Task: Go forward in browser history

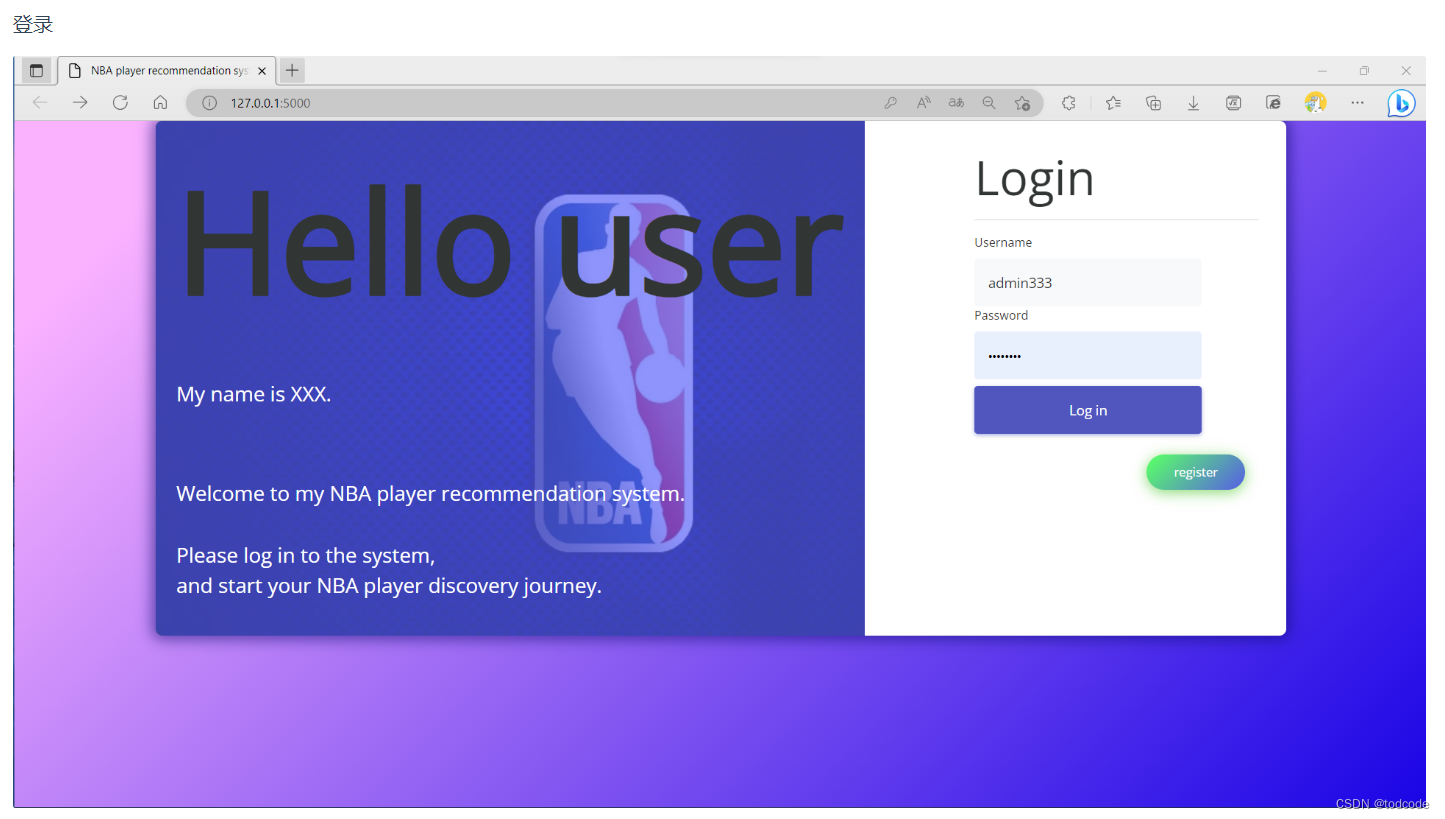Action: point(80,102)
